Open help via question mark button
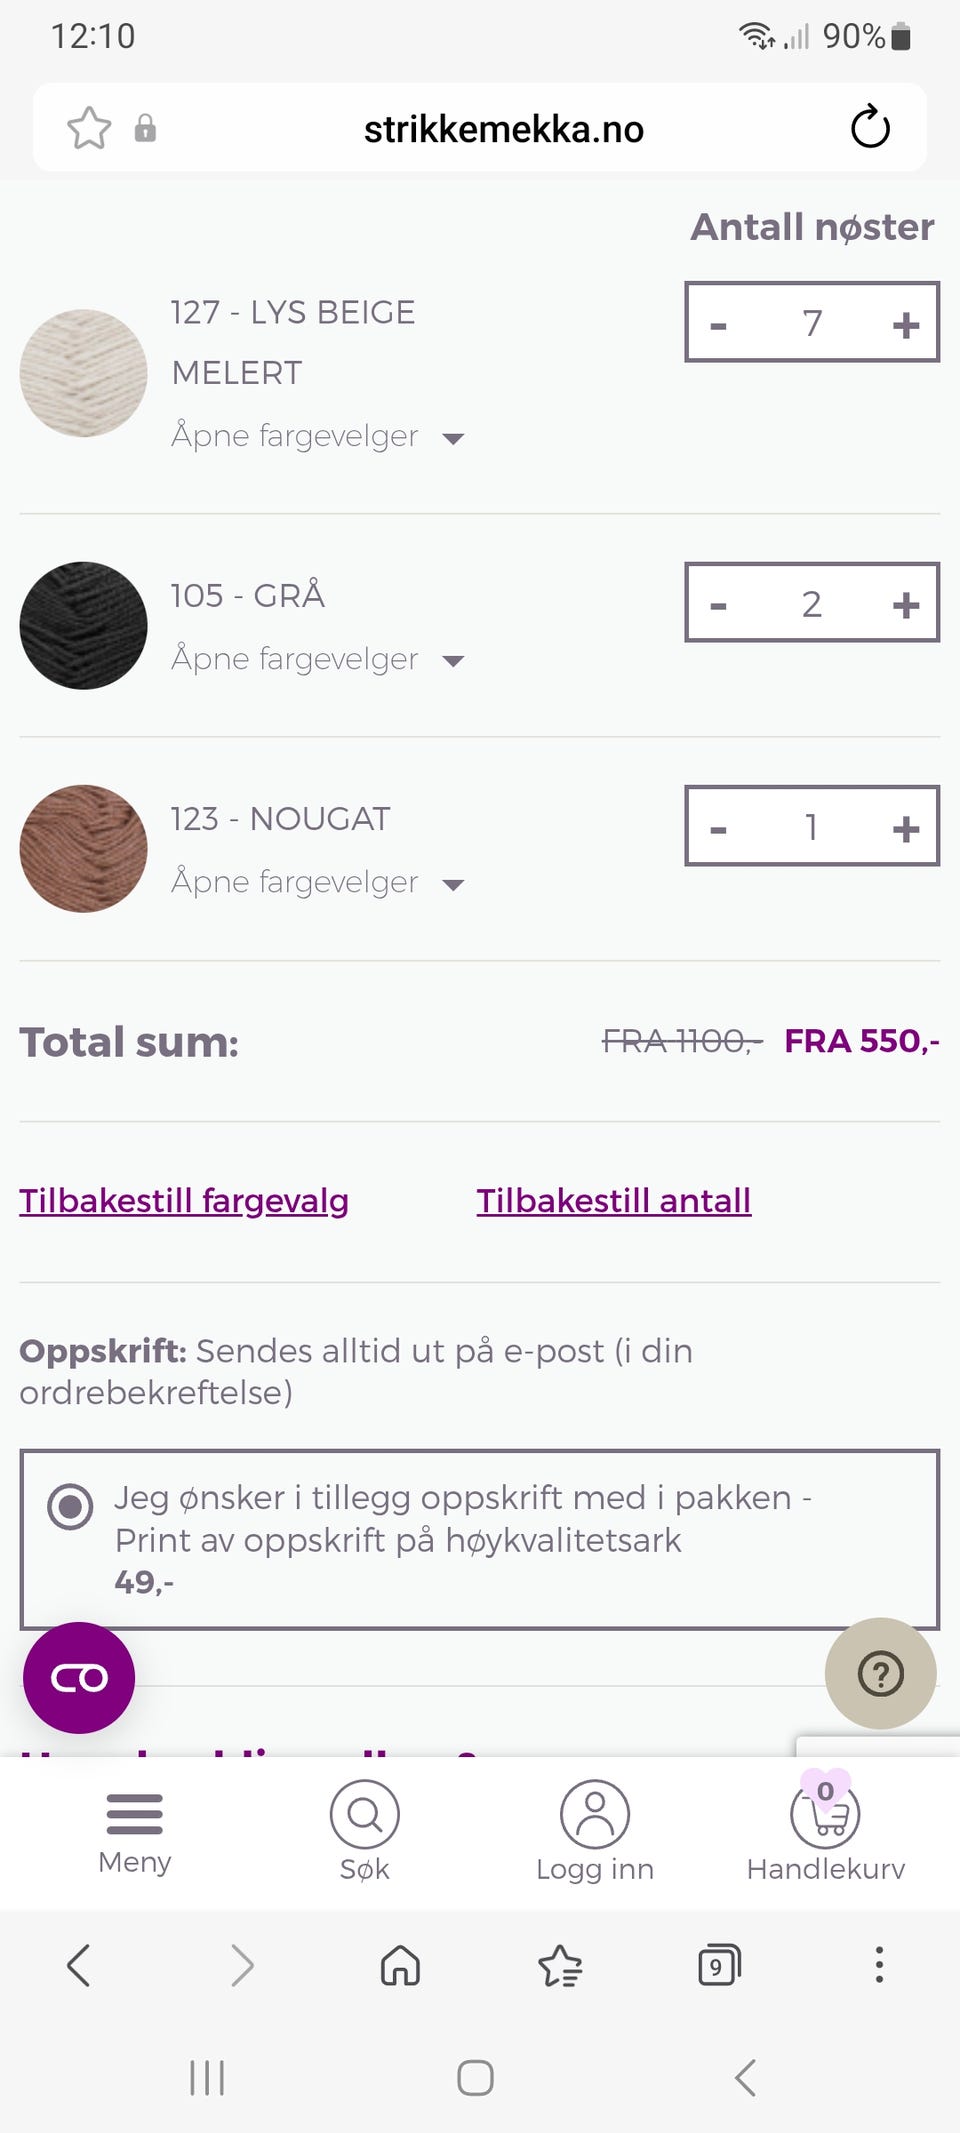This screenshot has width=960, height=2133. pos(881,1673)
